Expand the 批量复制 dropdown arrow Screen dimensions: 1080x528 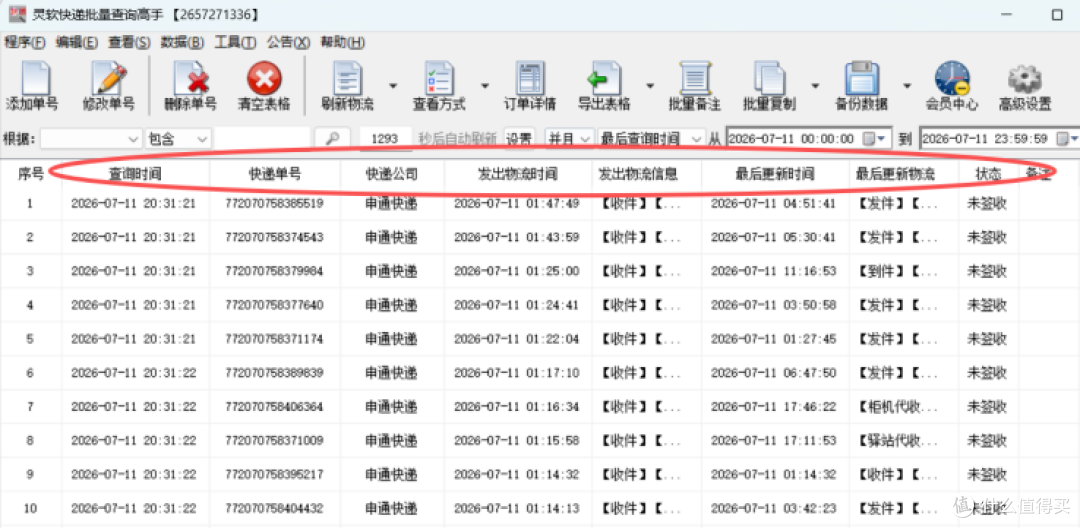click(815, 86)
